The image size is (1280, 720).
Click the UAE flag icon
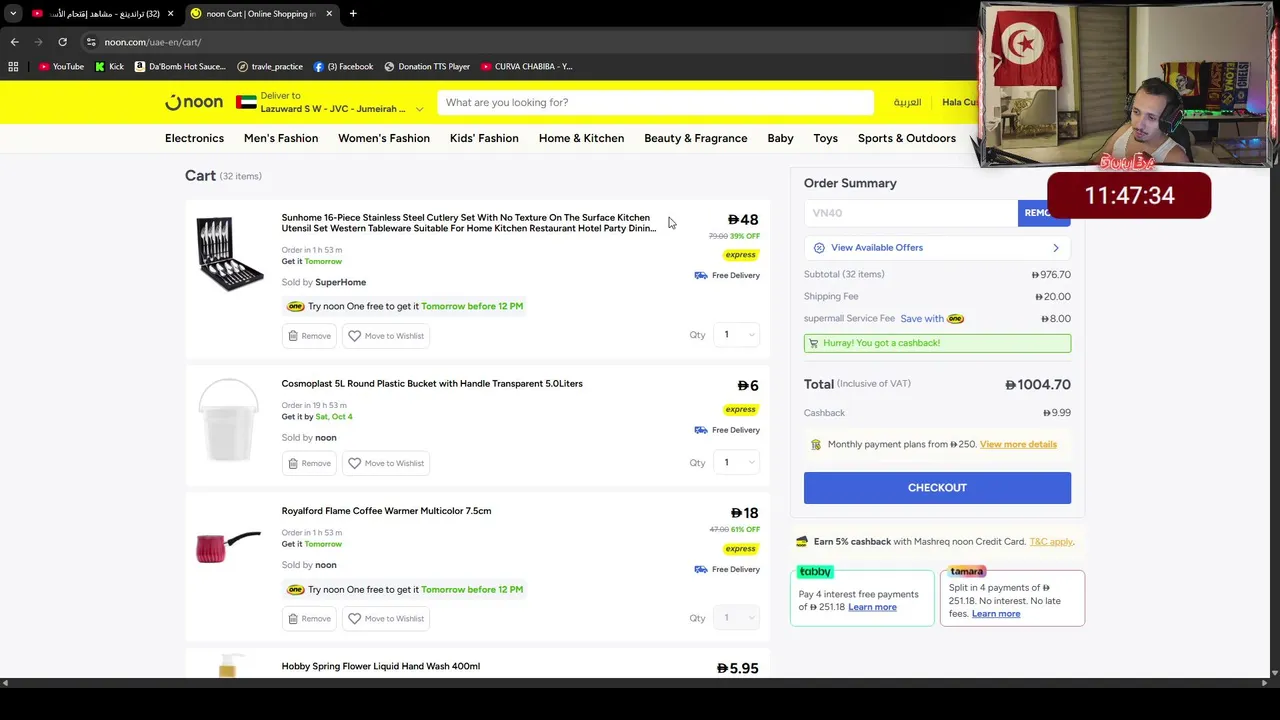click(x=246, y=102)
